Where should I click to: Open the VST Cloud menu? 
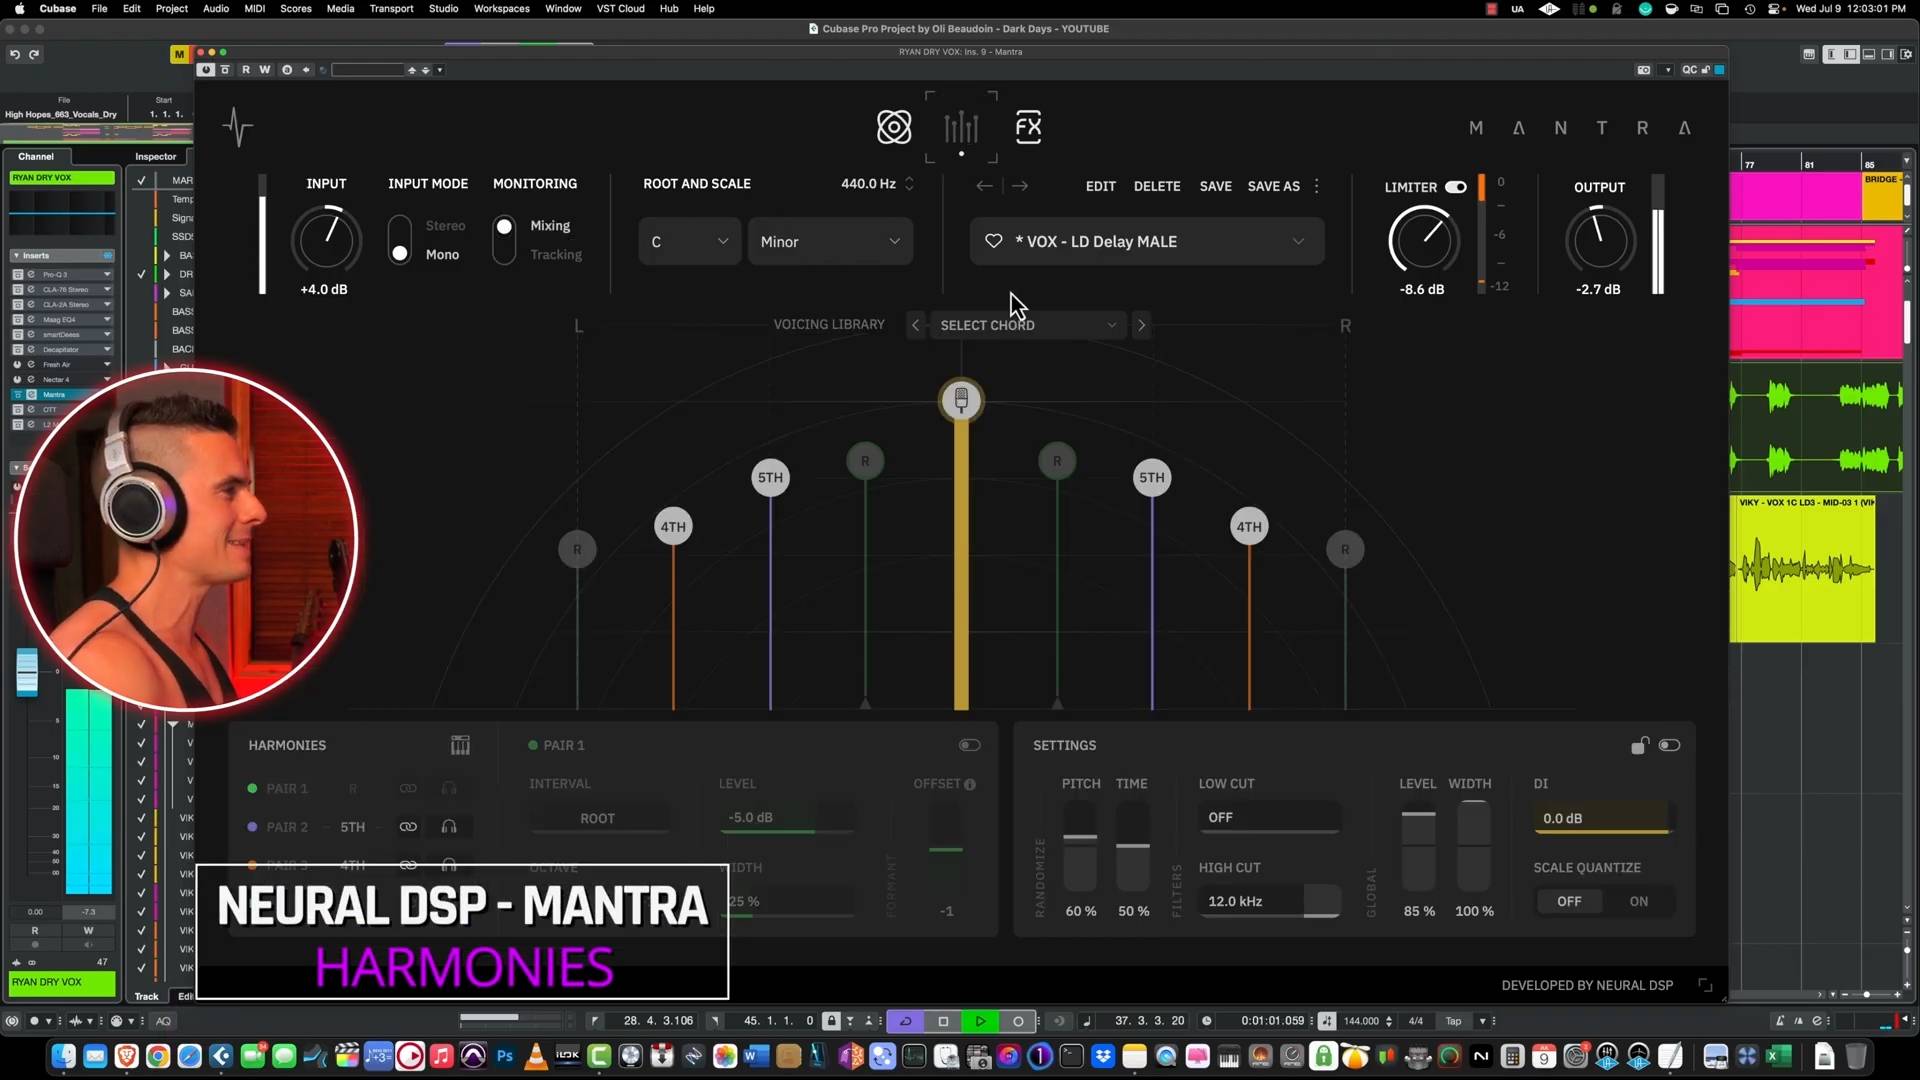click(x=620, y=8)
